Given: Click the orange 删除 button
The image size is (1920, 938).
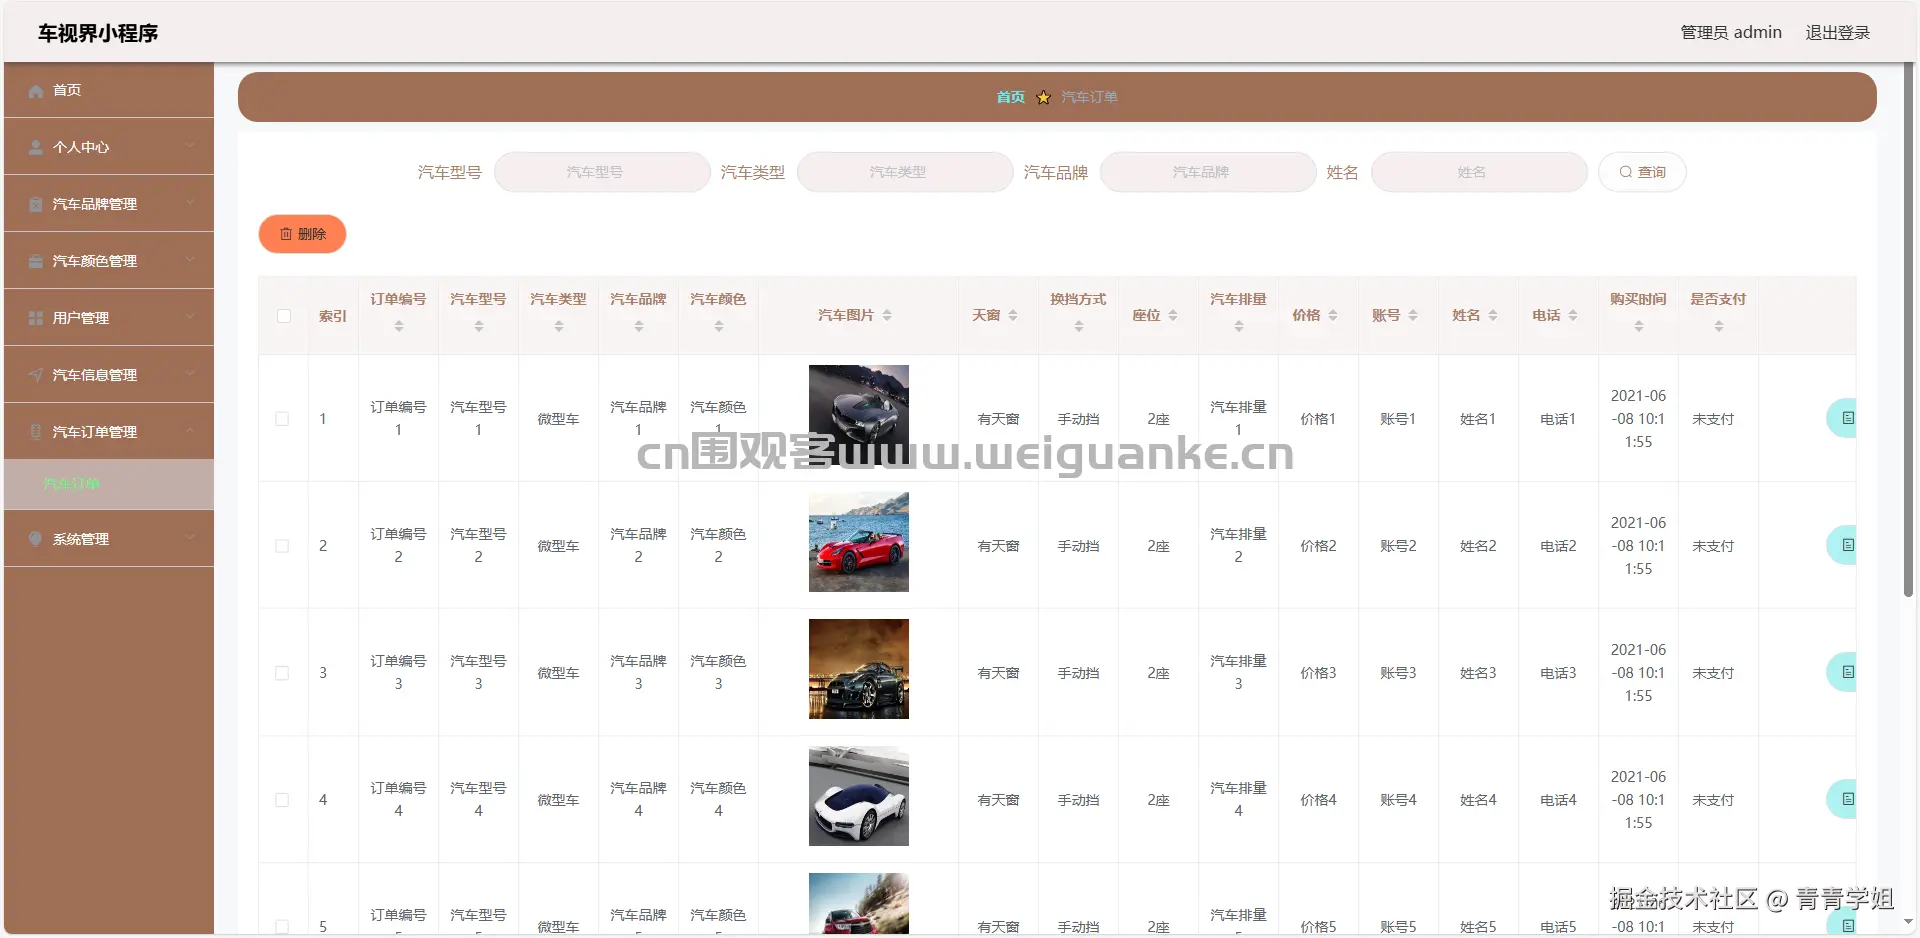Looking at the screenshot, I should point(302,234).
